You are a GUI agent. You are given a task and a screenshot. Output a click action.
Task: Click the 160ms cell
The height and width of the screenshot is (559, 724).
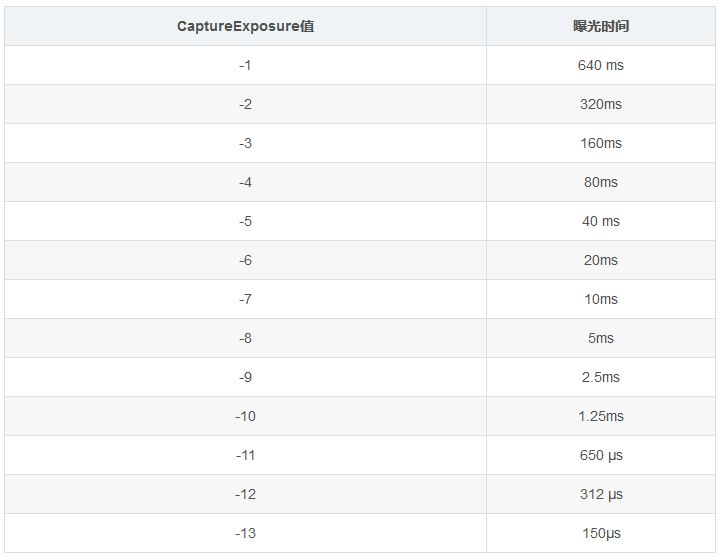click(601, 143)
